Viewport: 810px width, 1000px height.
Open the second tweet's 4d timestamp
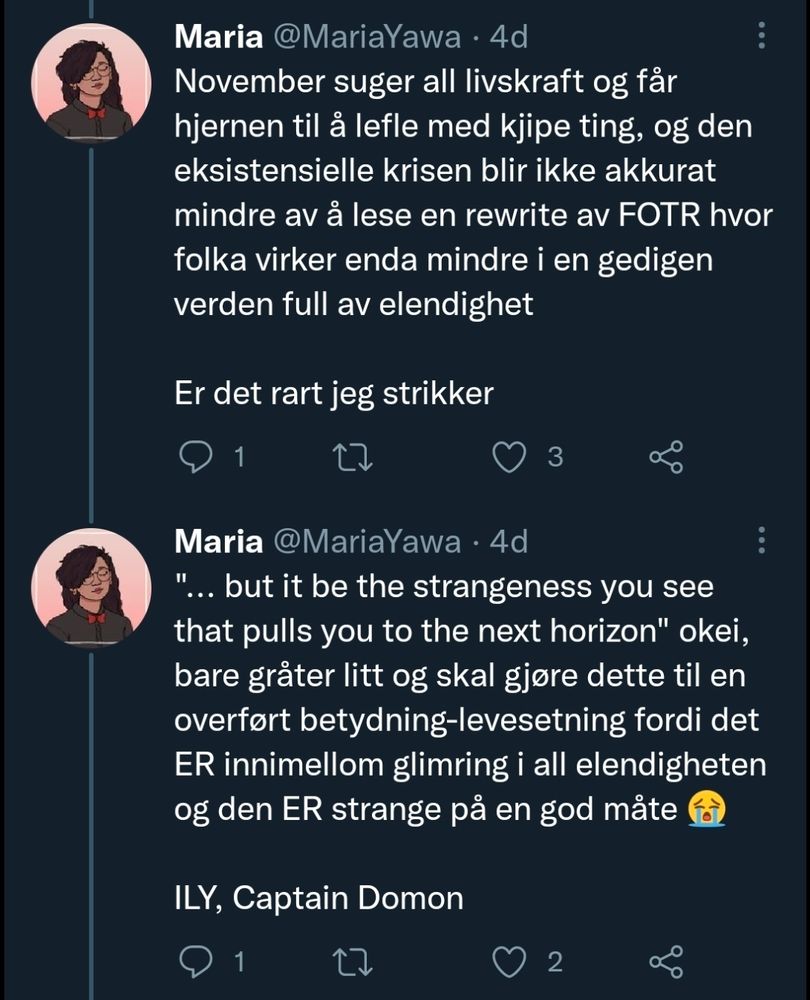pyautogui.click(x=507, y=541)
